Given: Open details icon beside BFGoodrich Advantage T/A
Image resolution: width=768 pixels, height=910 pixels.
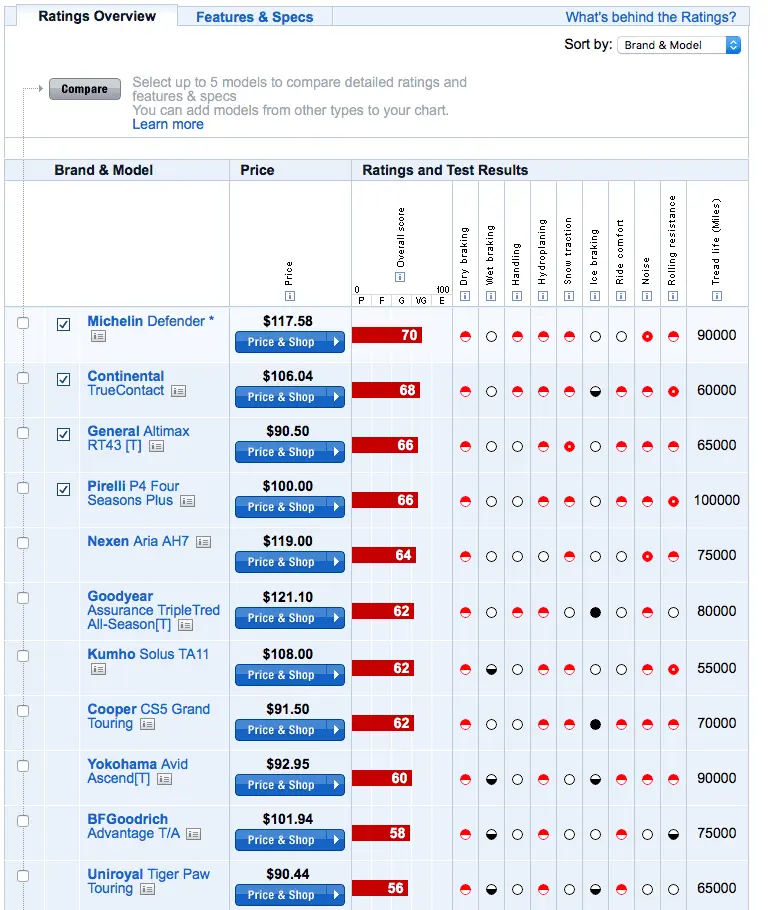Looking at the screenshot, I should coord(193,834).
